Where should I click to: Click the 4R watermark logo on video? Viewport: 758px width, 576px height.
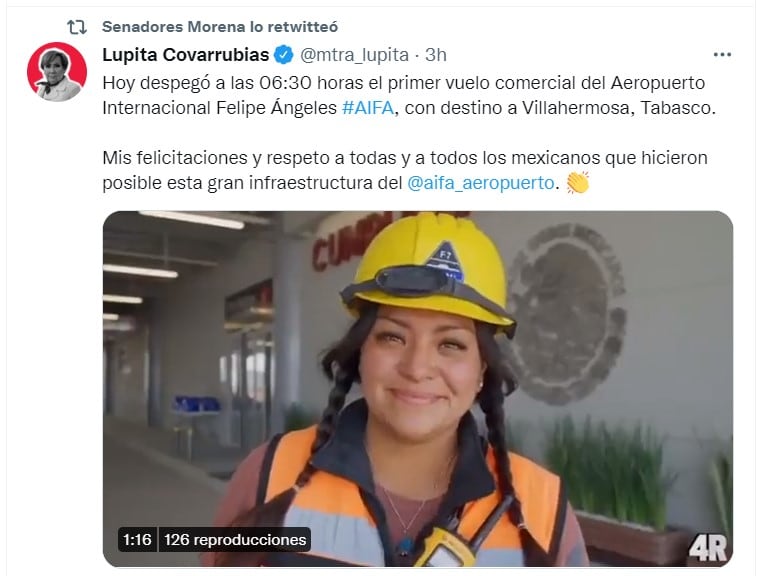tap(708, 548)
